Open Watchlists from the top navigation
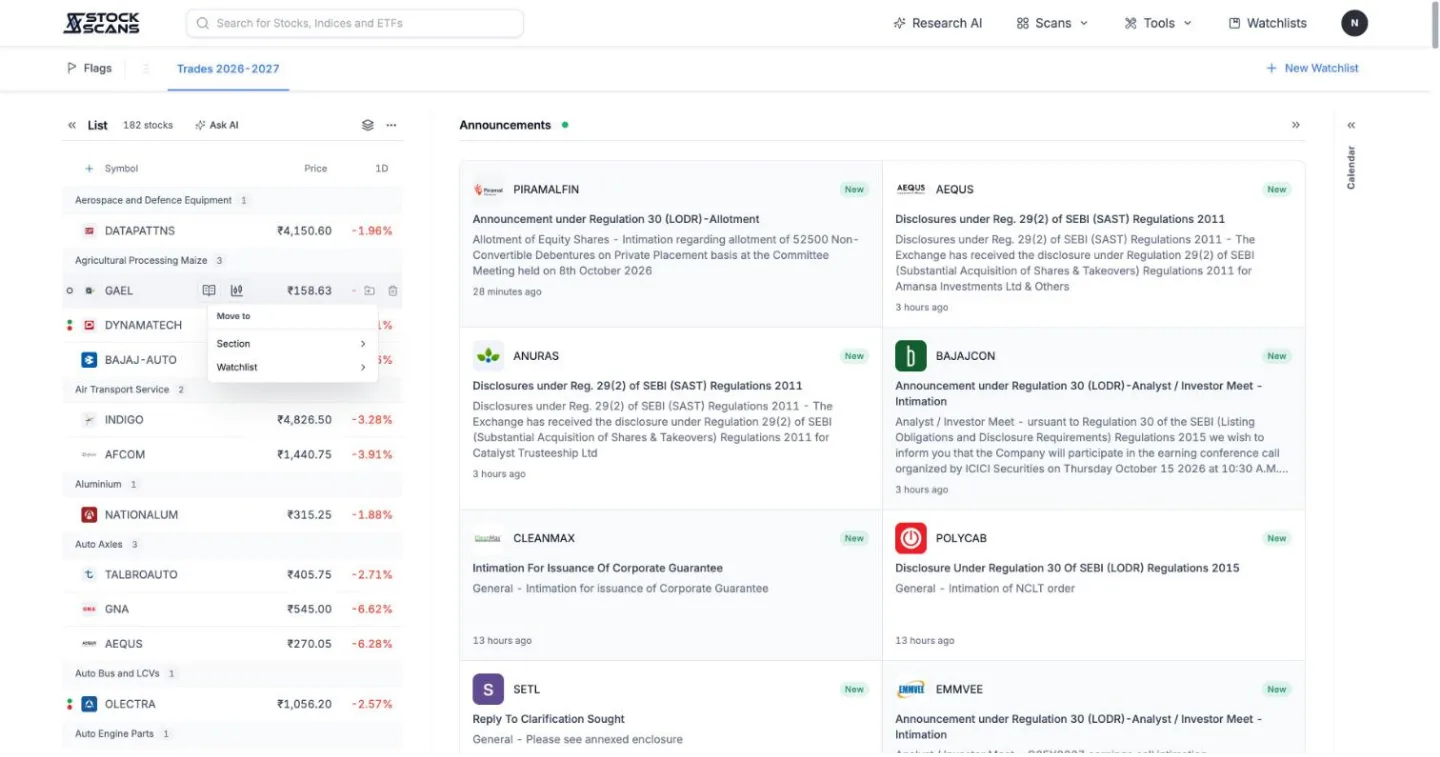The image size is (1440, 757). click(1267, 23)
